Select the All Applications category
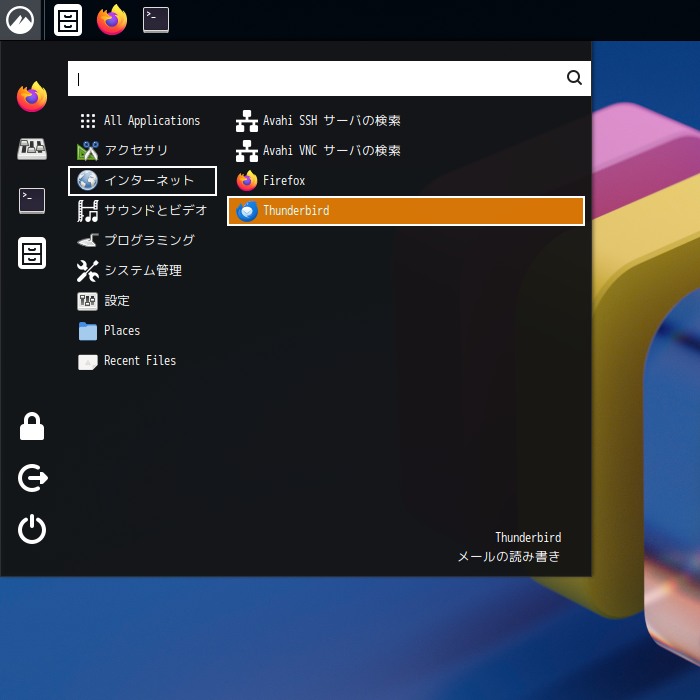The width and height of the screenshot is (700, 700). point(142,121)
